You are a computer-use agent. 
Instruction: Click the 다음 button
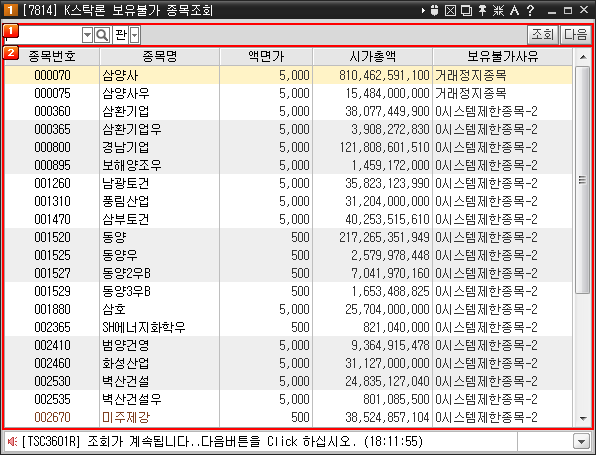pyautogui.click(x=575, y=35)
